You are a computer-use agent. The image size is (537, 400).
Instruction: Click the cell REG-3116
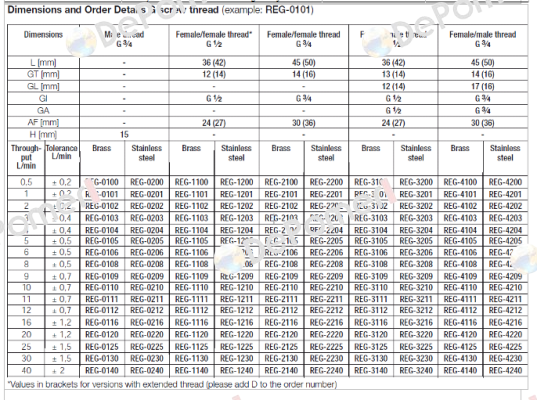pyautogui.click(x=371, y=323)
